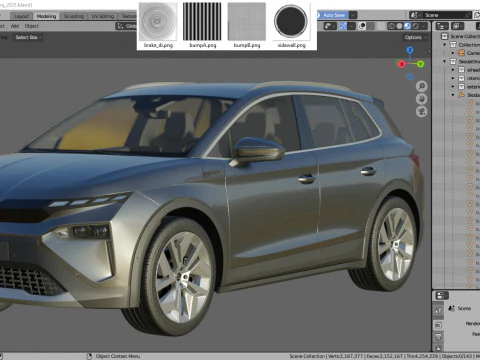The image size is (480, 360).
Task: Click the green Y axis gizmo handle
Action: coord(420,64)
